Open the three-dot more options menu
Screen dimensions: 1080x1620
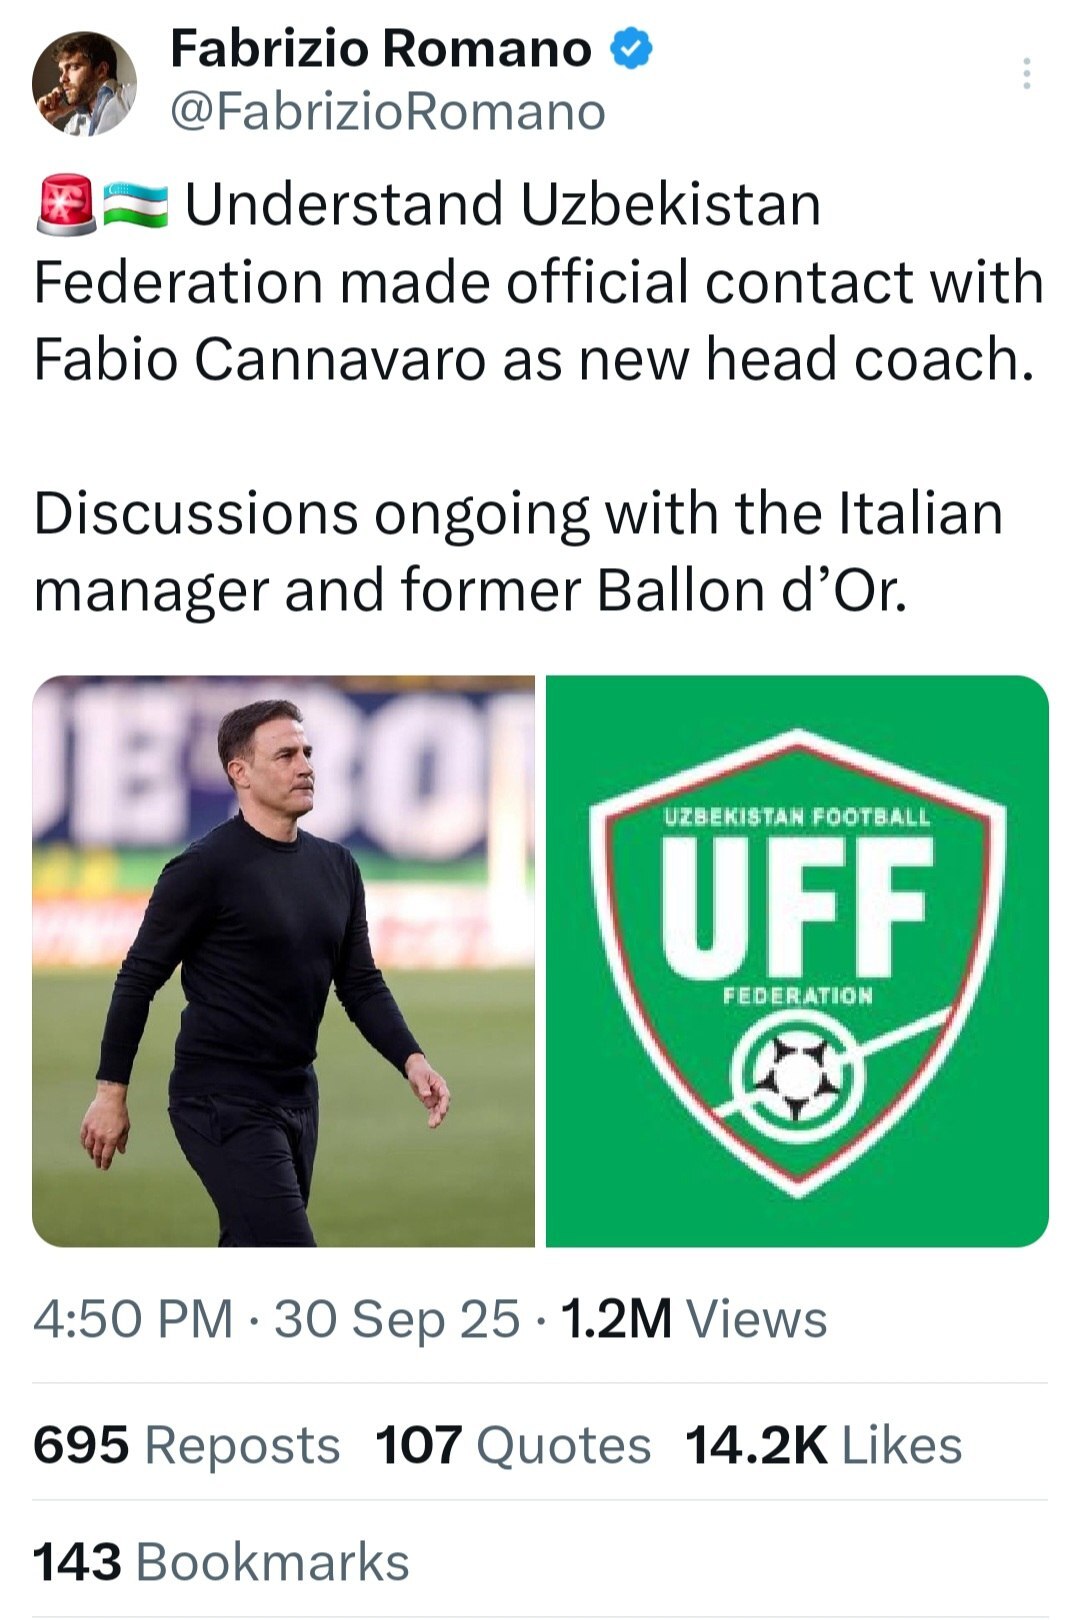click(1026, 74)
